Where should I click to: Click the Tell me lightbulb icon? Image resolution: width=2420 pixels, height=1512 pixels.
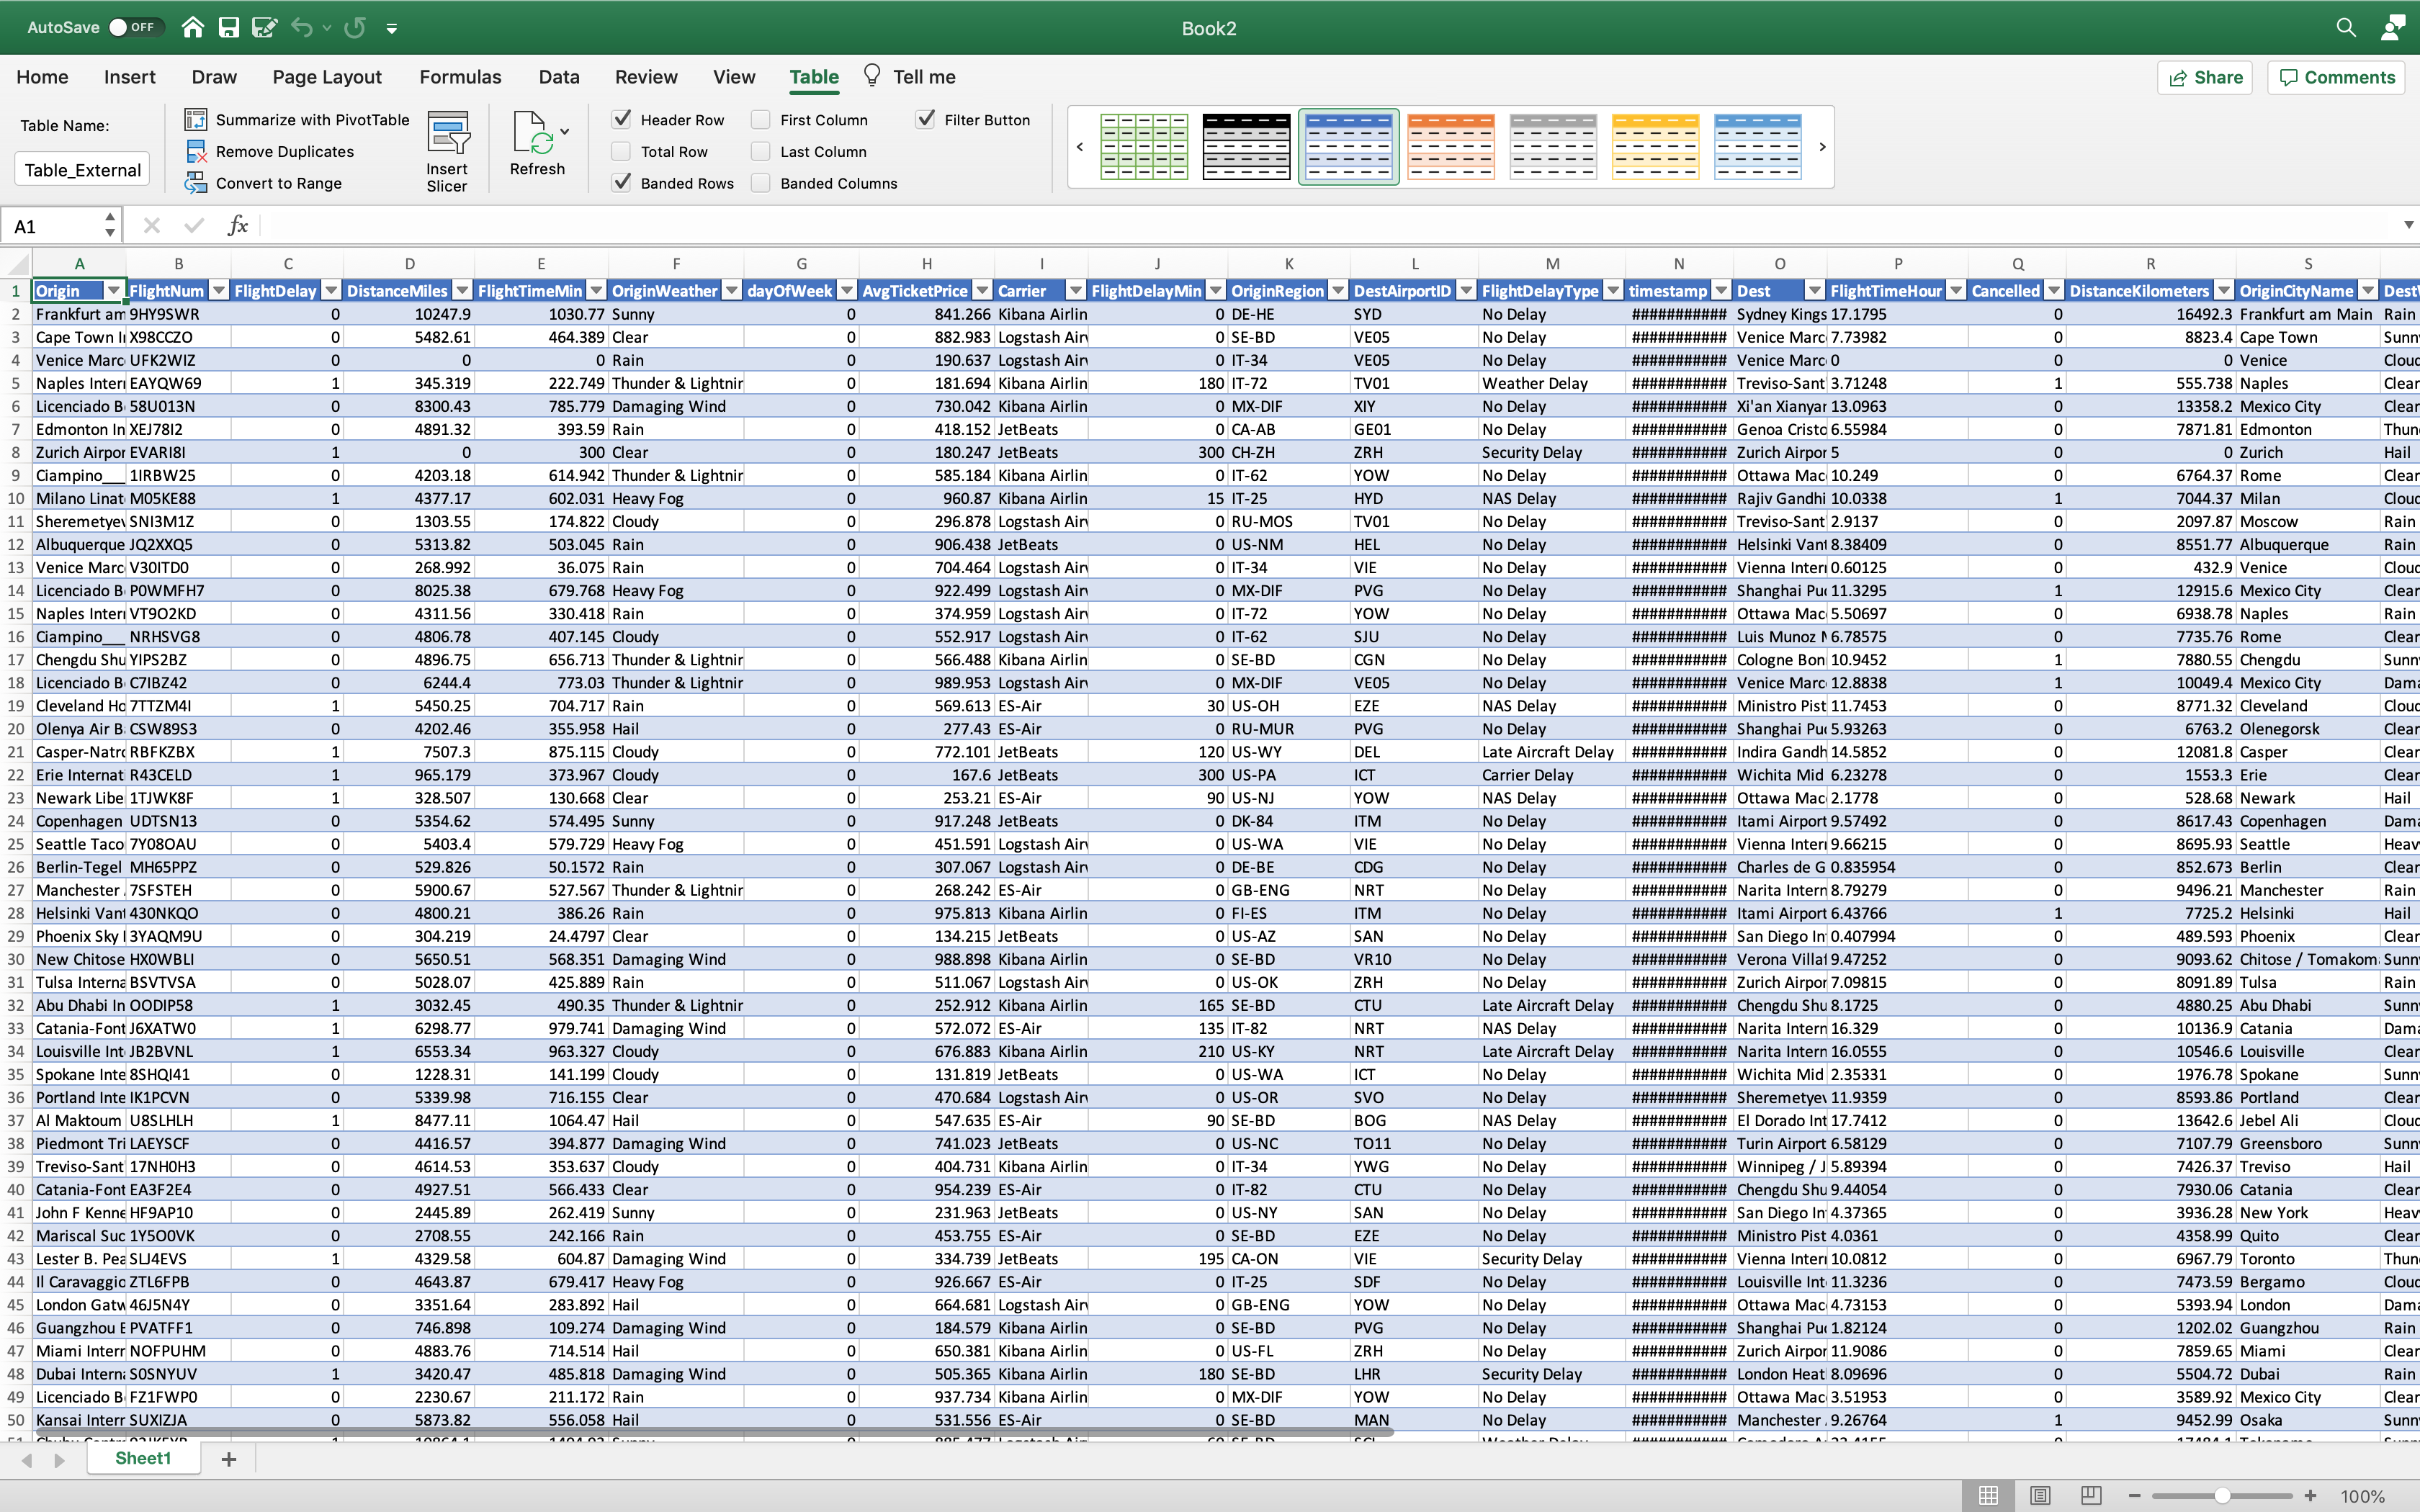click(872, 76)
